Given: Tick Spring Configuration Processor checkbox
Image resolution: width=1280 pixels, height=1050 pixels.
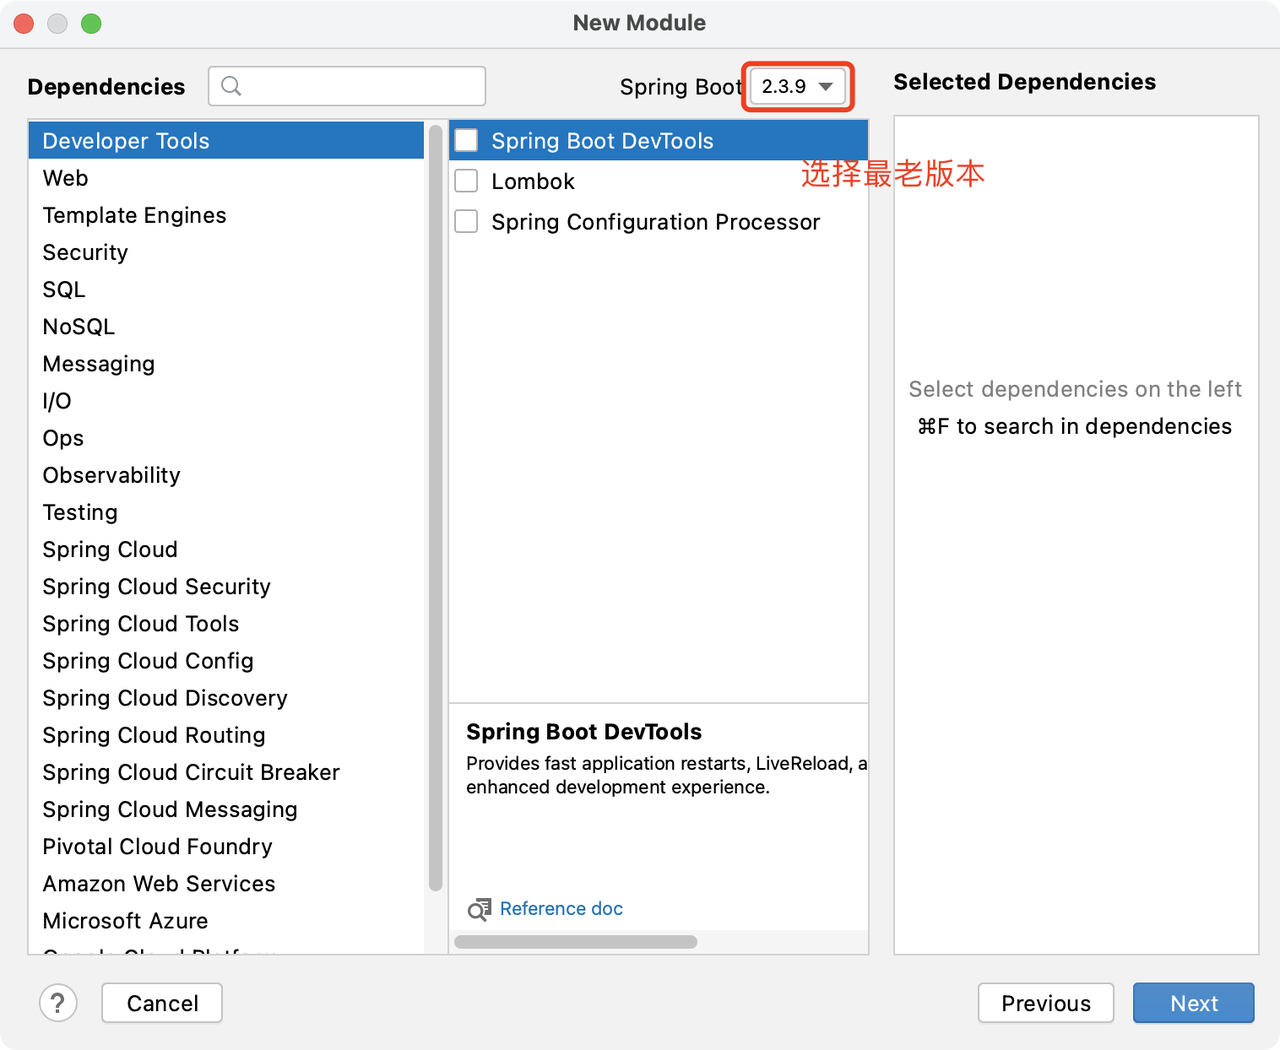Looking at the screenshot, I should click(x=466, y=221).
